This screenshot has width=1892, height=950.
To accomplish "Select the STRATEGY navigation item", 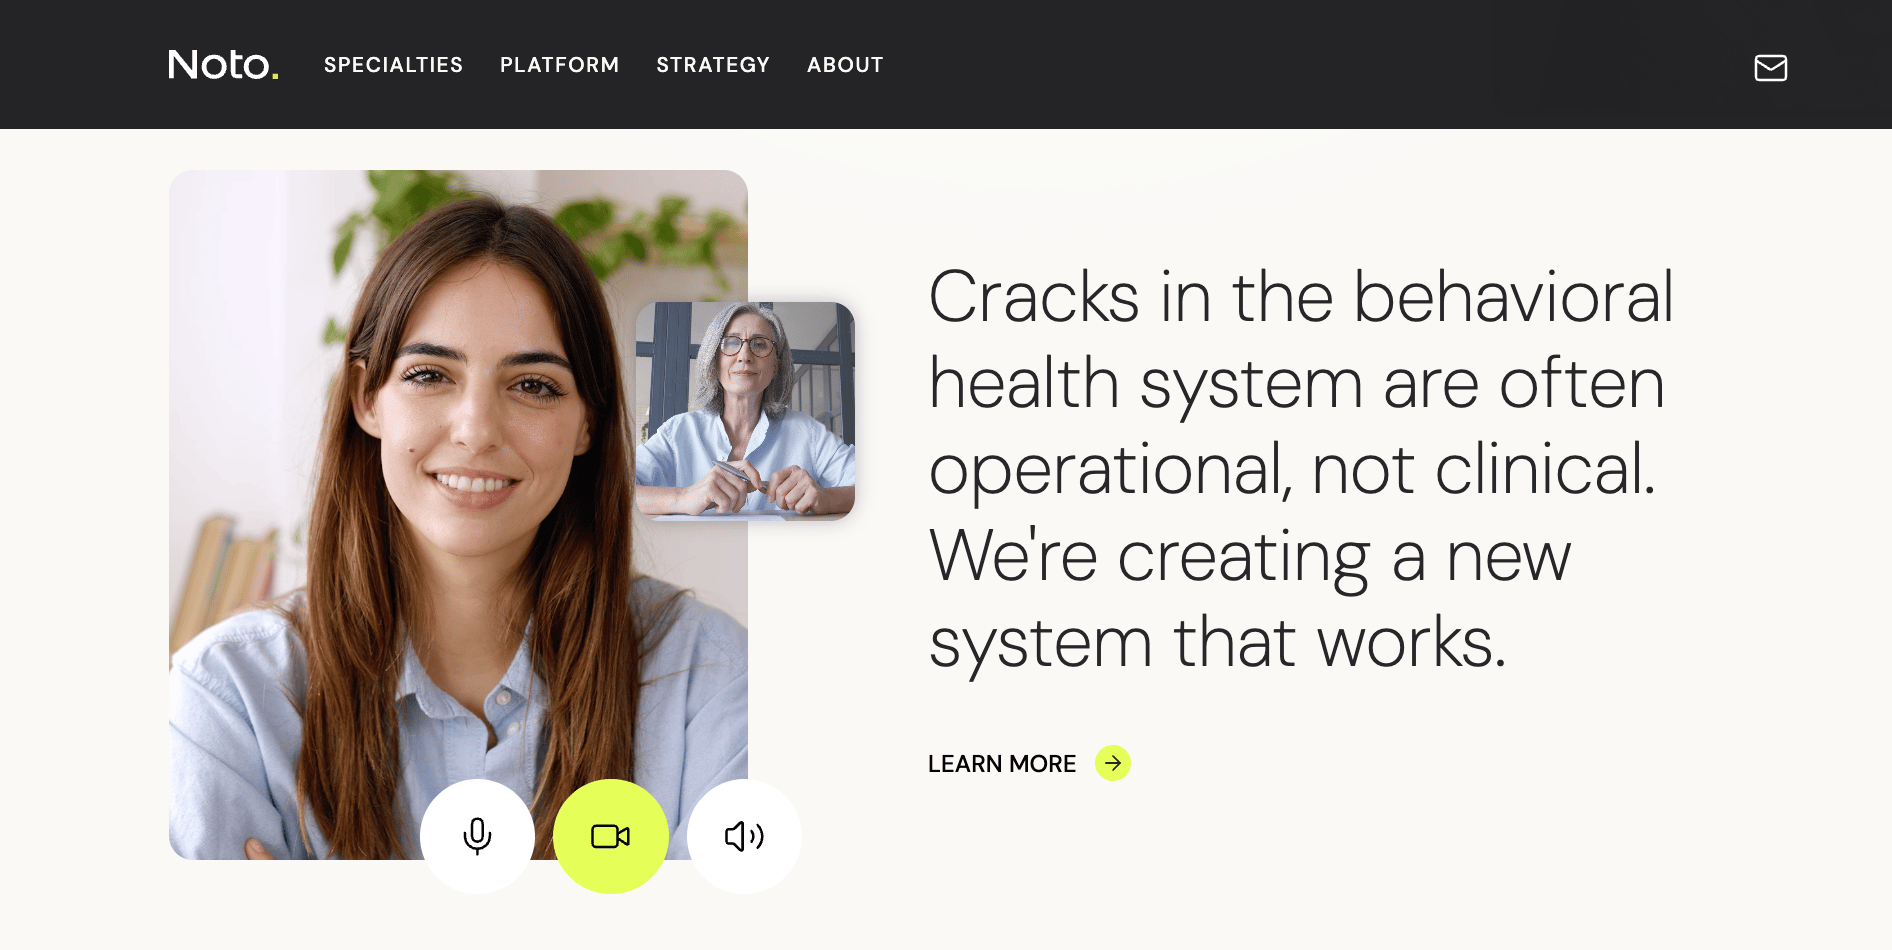I will pyautogui.click(x=713, y=65).
